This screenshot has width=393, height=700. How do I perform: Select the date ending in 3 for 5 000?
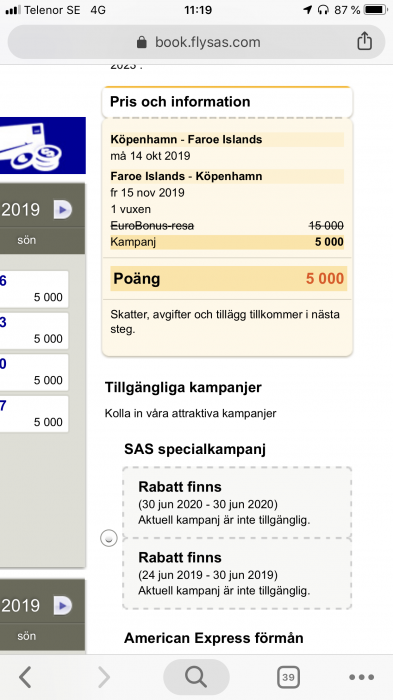(x=34, y=331)
